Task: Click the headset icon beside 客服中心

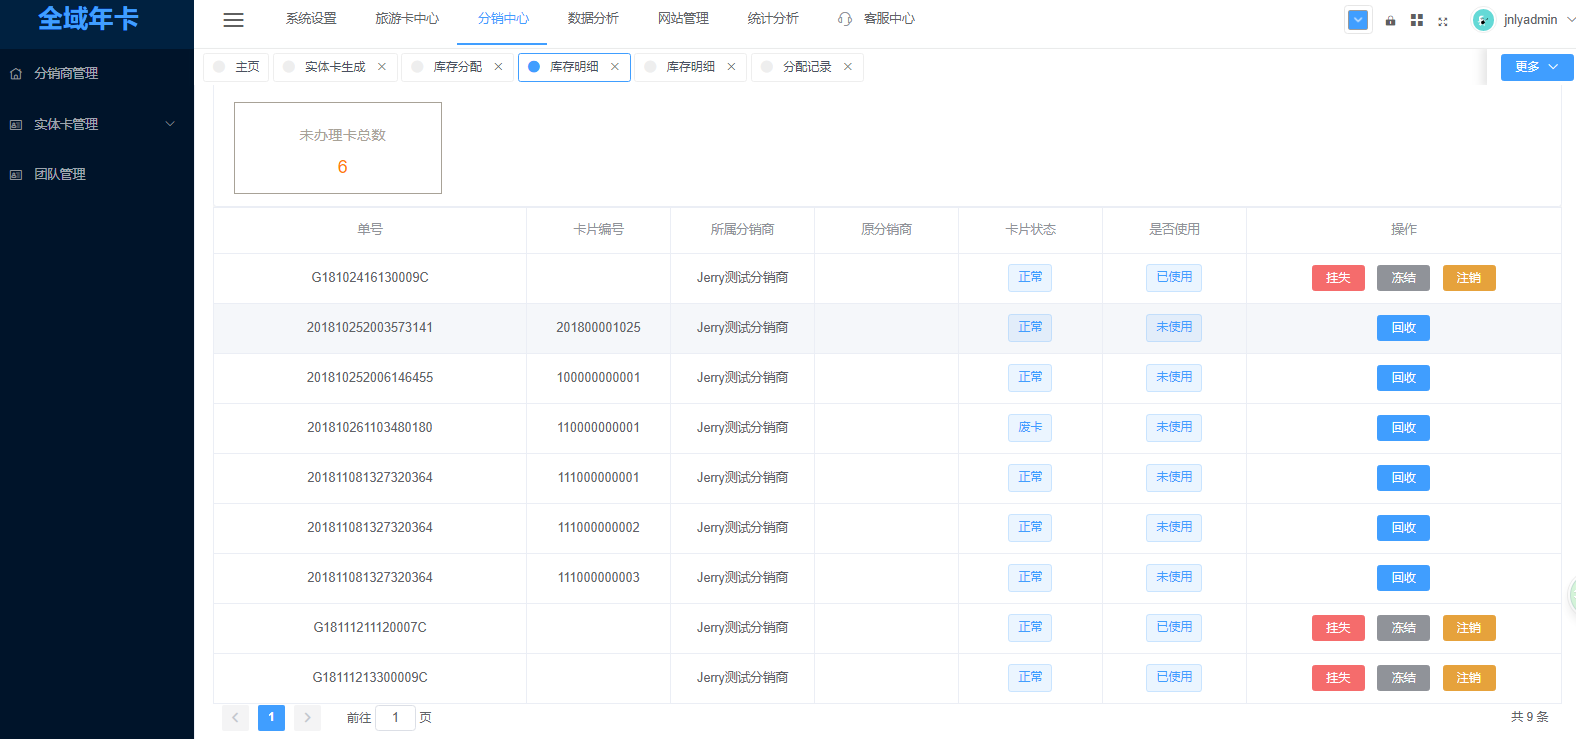Action: pos(845,19)
